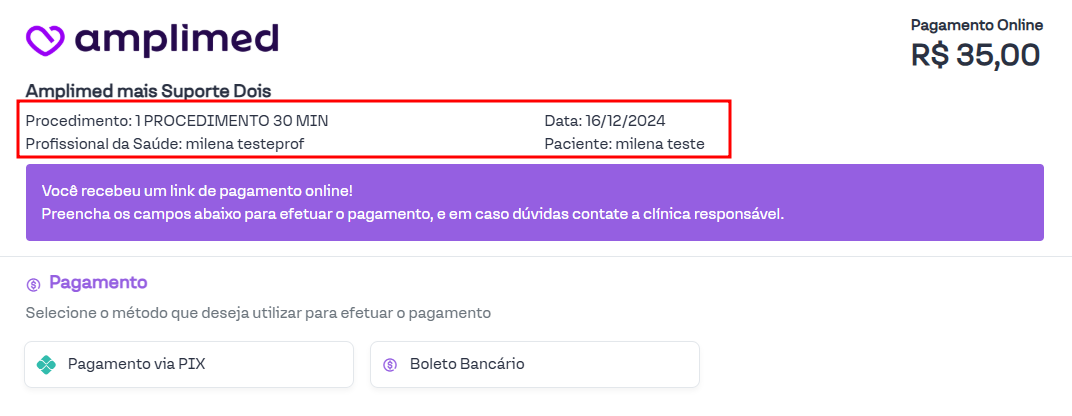Click Profissional da Saúde milena testeprof
The image size is (1072, 416).
coord(165,144)
